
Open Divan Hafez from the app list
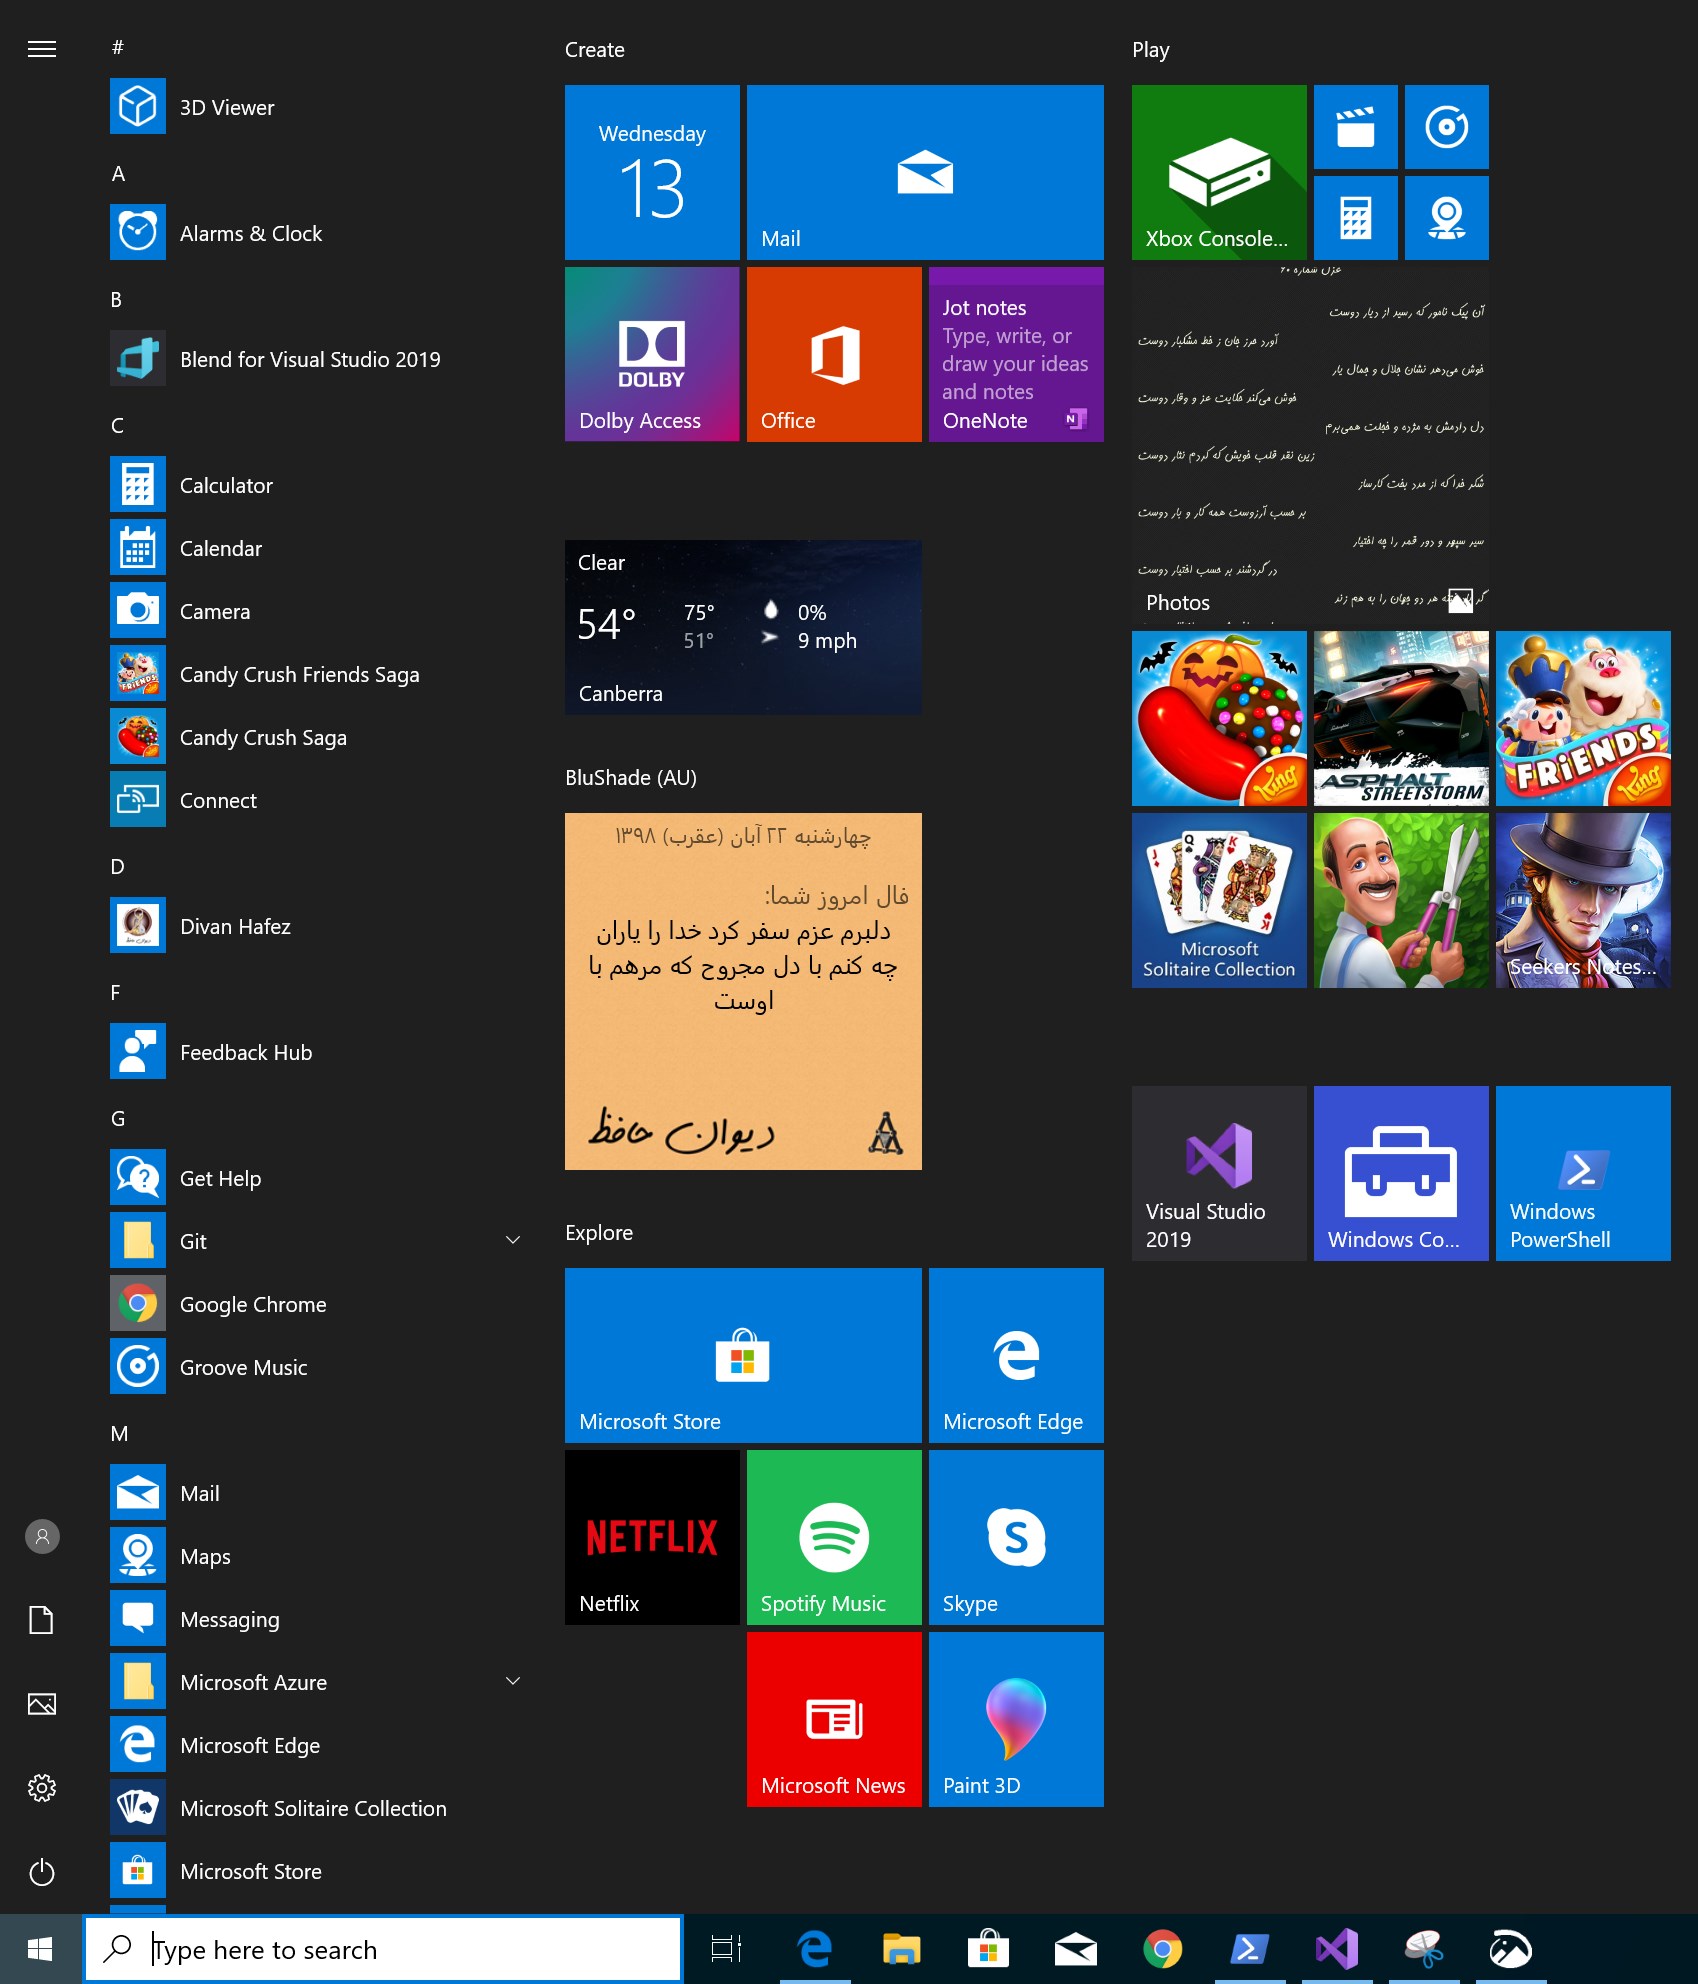click(316, 926)
